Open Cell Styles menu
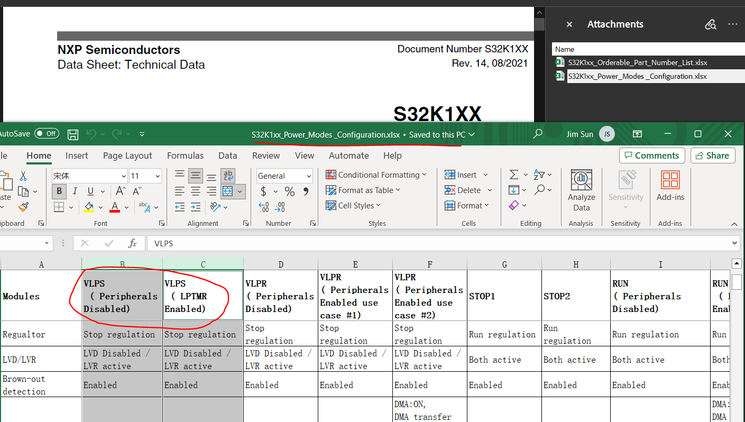Viewport: 745px width, 422px height. tap(353, 205)
